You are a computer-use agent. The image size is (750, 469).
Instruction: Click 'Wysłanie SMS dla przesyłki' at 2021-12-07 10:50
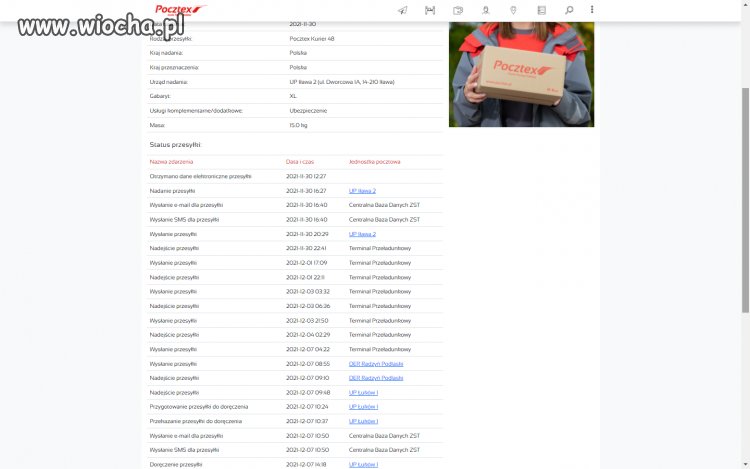coord(184,450)
